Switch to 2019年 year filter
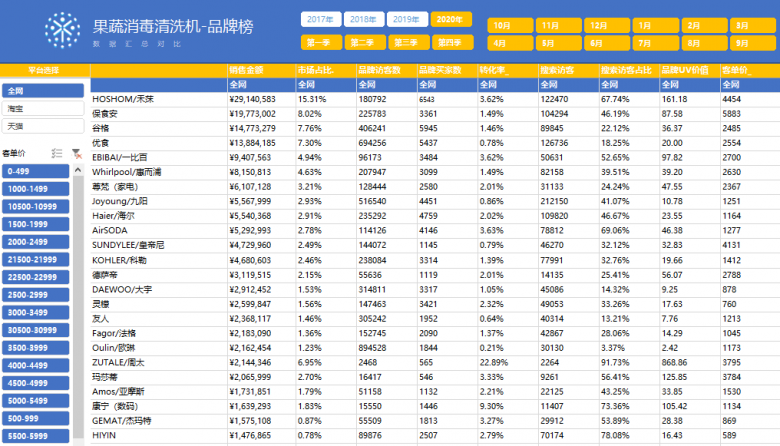Image resolution: width=780 pixels, height=446 pixels. tap(405, 20)
